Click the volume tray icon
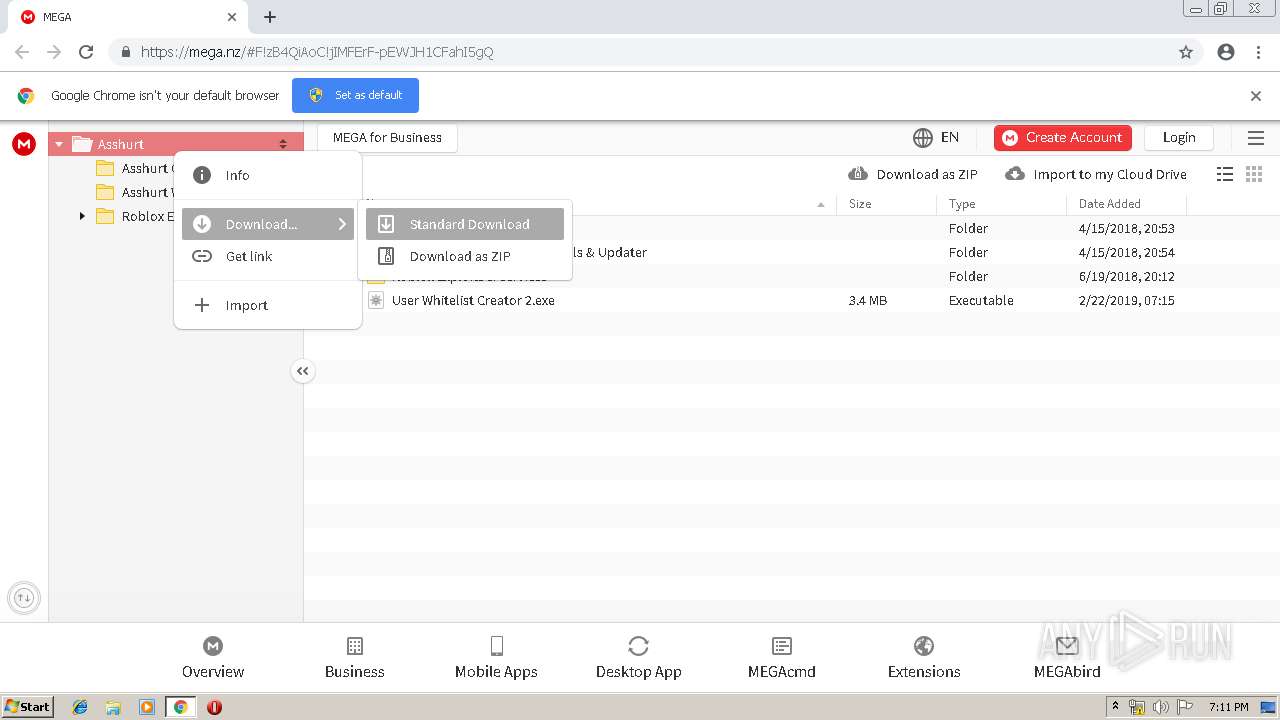Image resolution: width=1280 pixels, height=720 pixels. pos(1160,707)
